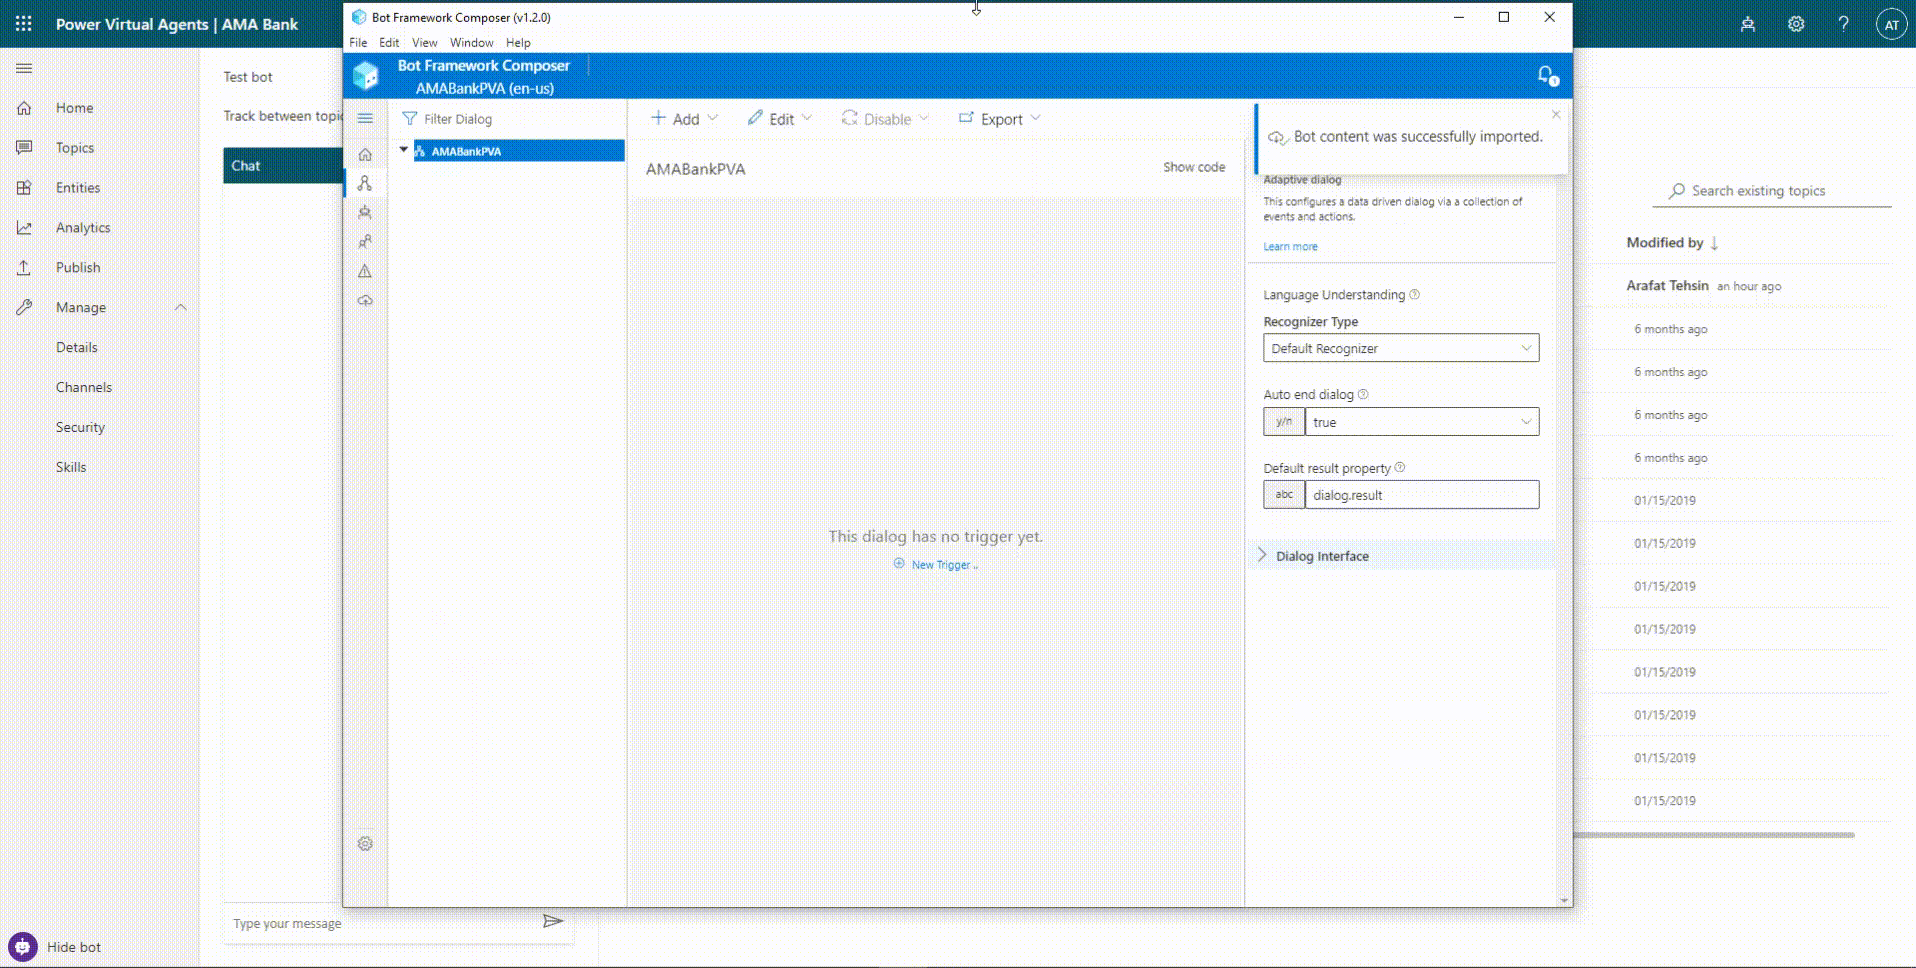1916x968 pixels.
Task: Click New Trigger in the dialog canvas
Action: [934, 564]
